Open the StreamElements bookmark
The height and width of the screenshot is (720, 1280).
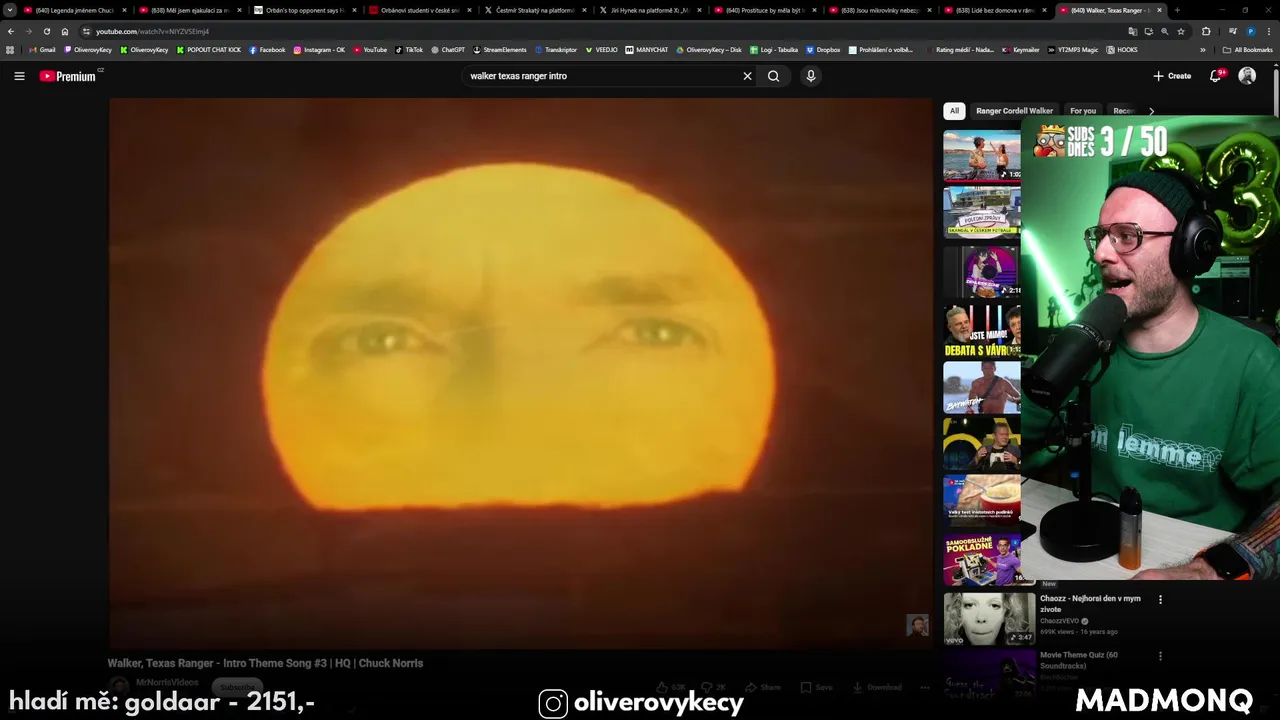[500, 49]
